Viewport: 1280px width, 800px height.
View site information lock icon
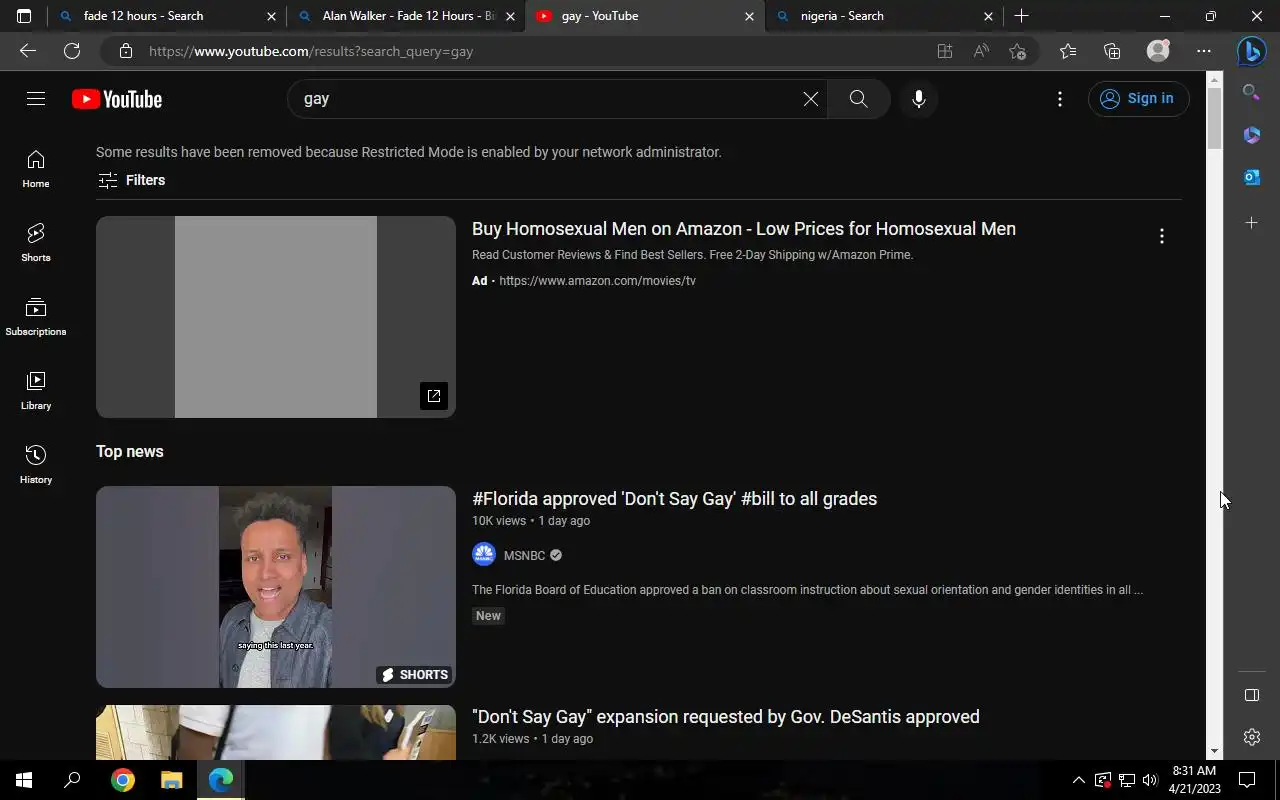[x=125, y=51]
